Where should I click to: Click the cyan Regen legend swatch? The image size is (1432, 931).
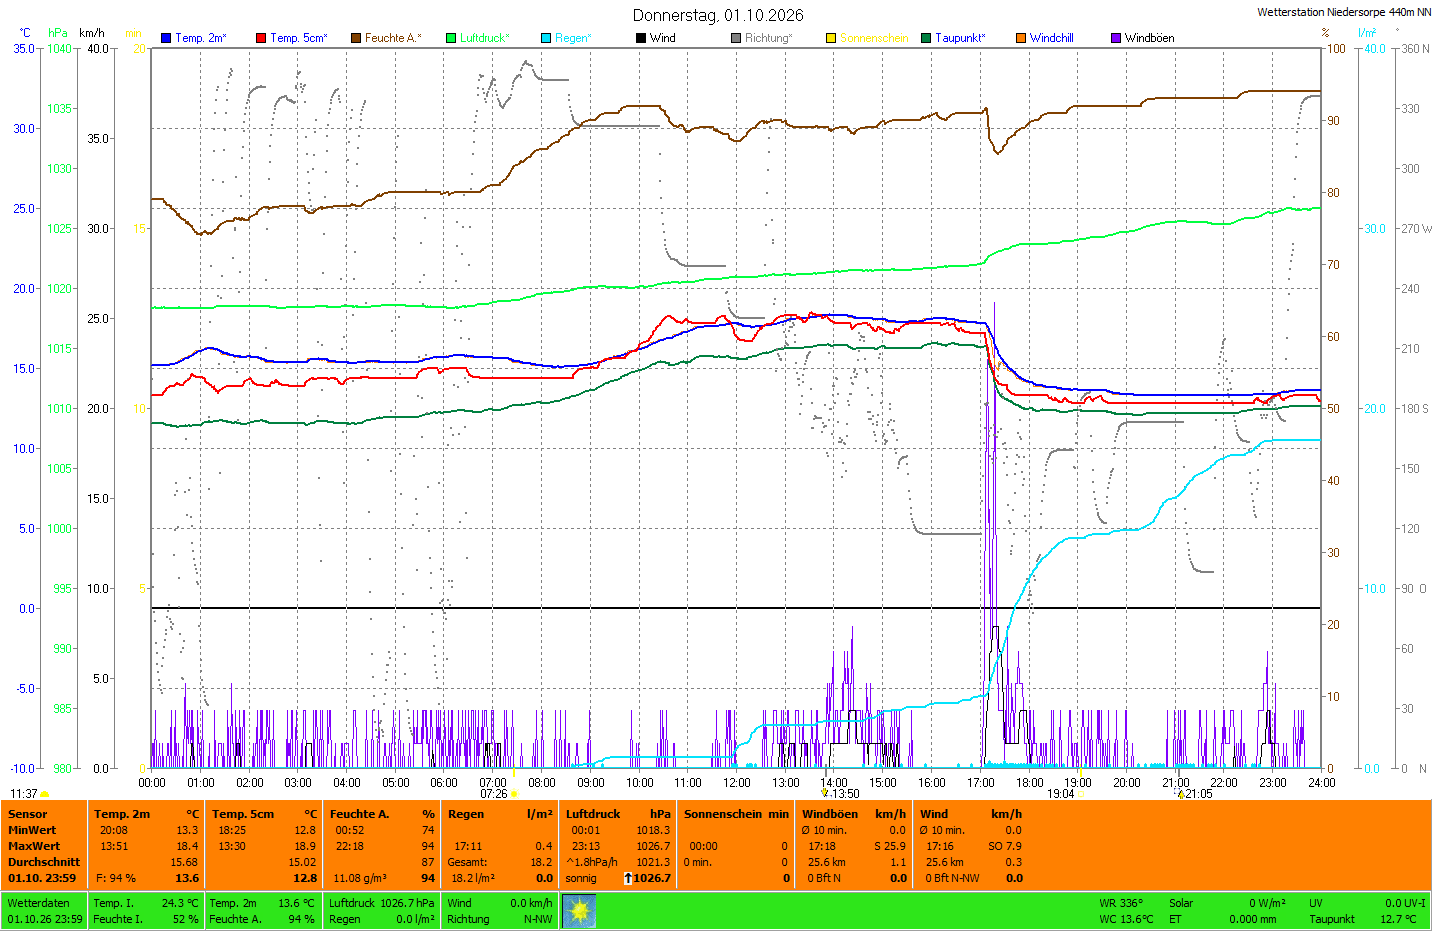coord(546,38)
